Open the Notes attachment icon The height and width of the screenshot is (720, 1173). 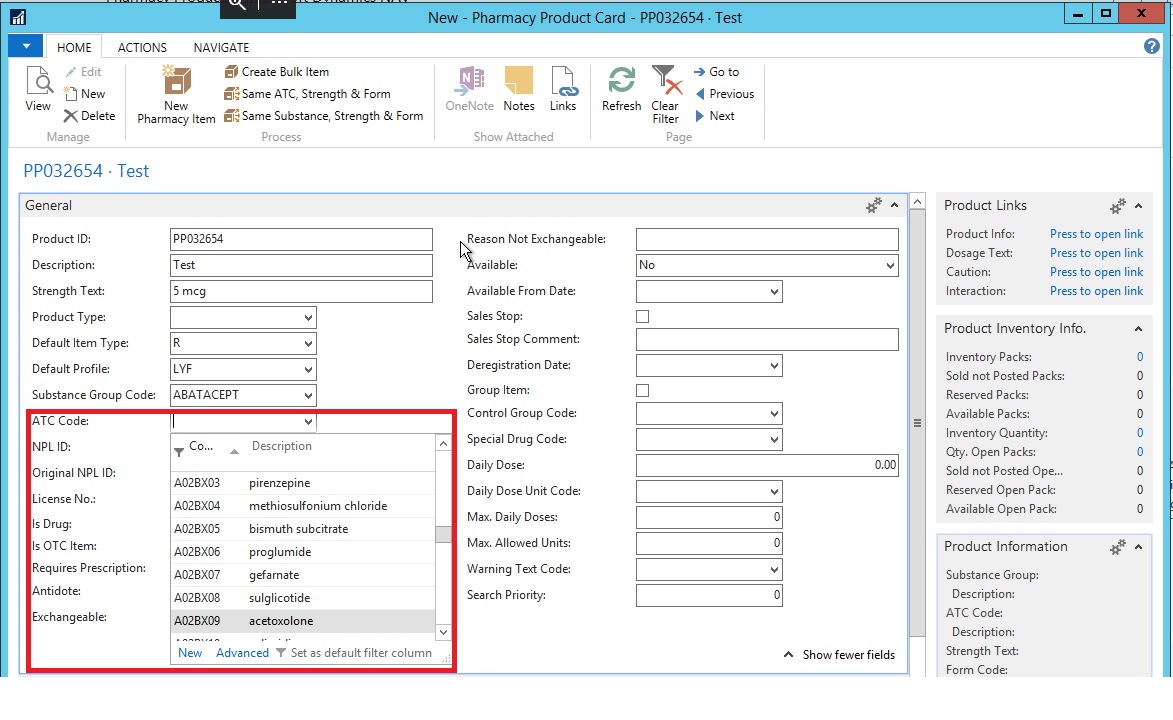coord(518,84)
